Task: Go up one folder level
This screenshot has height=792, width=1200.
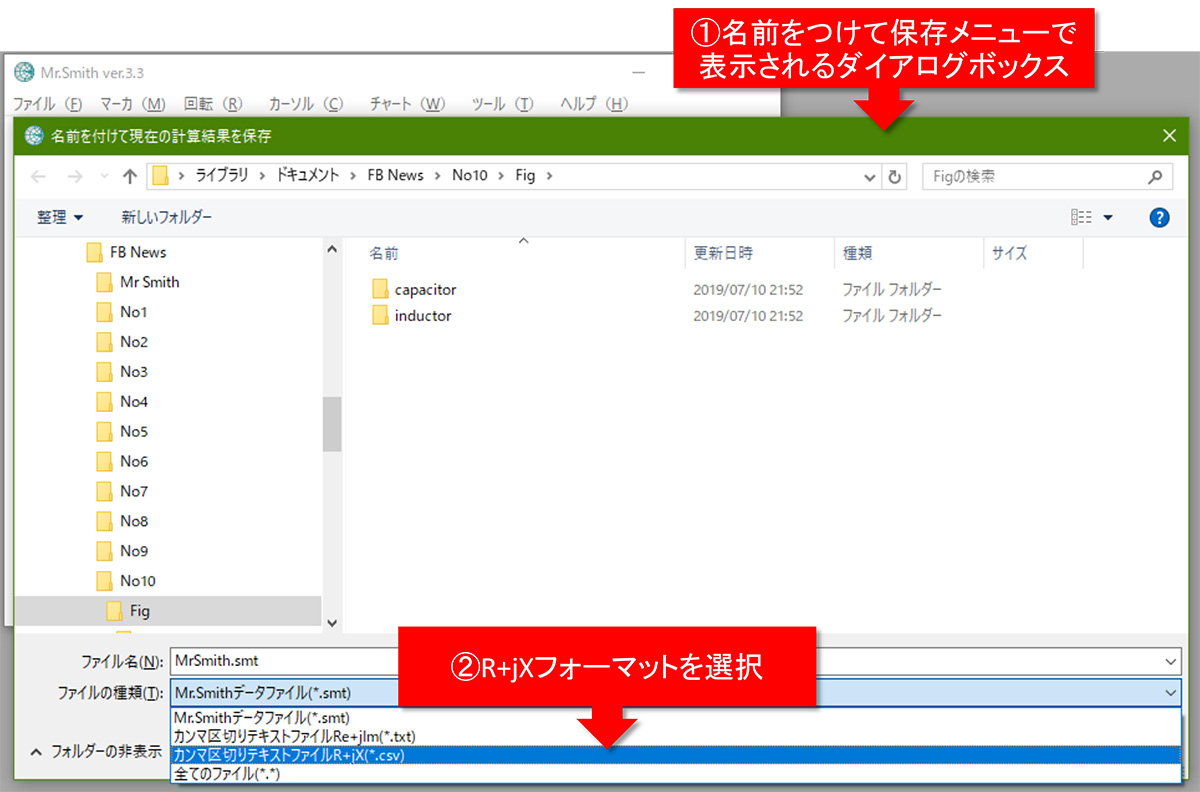Action: coord(130,176)
